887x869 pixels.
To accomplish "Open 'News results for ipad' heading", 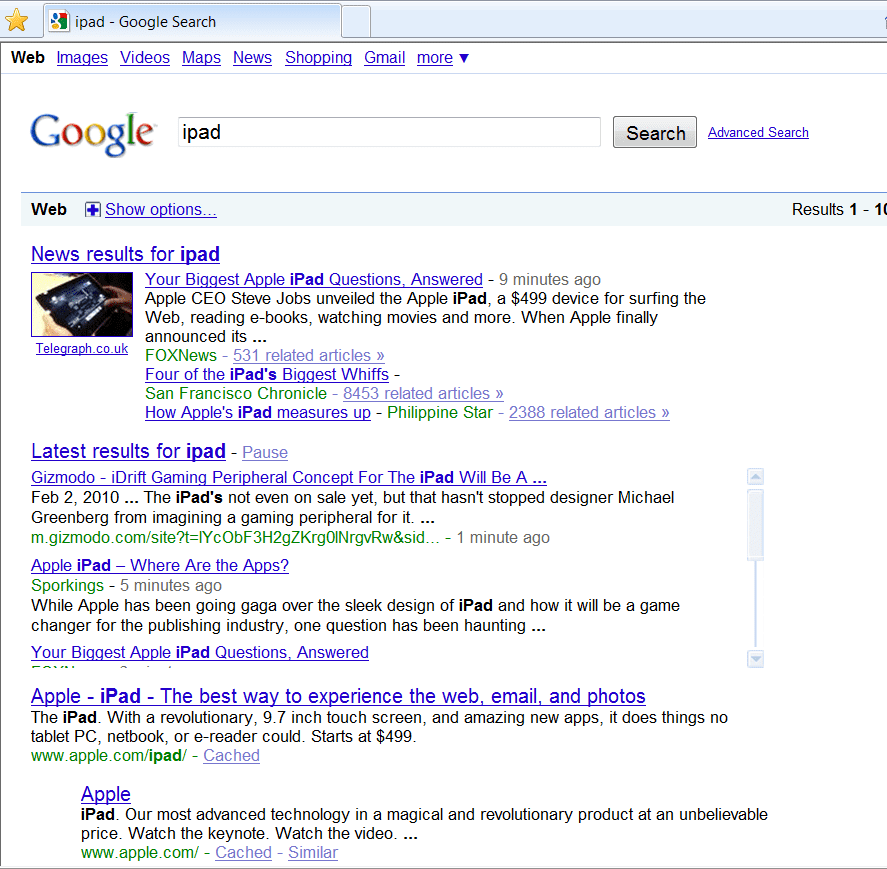I will pyautogui.click(x=126, y=254).
